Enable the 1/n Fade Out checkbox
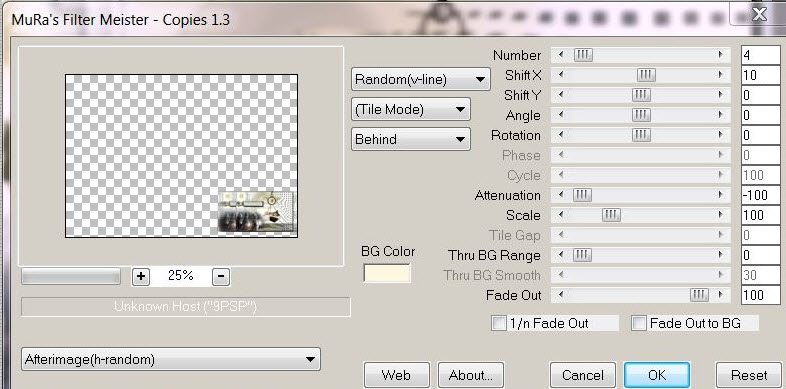The width and height of the screenshot is (786, 389). (x=499, y=323)
